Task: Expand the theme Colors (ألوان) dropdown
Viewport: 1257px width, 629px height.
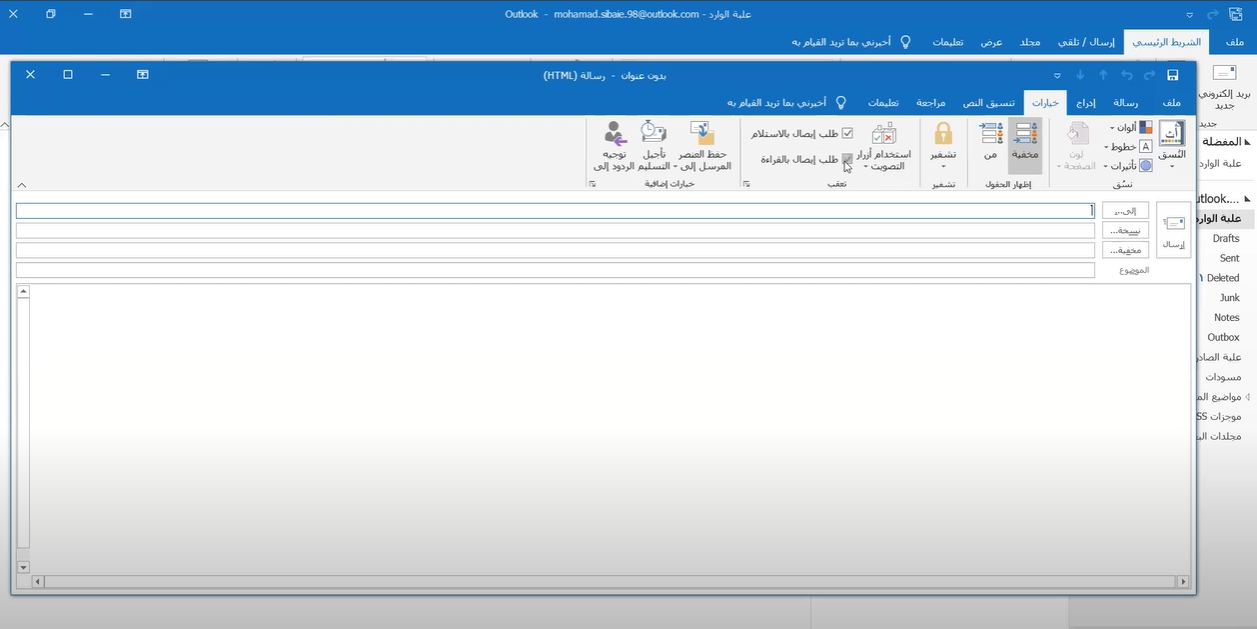Action: tap(1131, 128)
